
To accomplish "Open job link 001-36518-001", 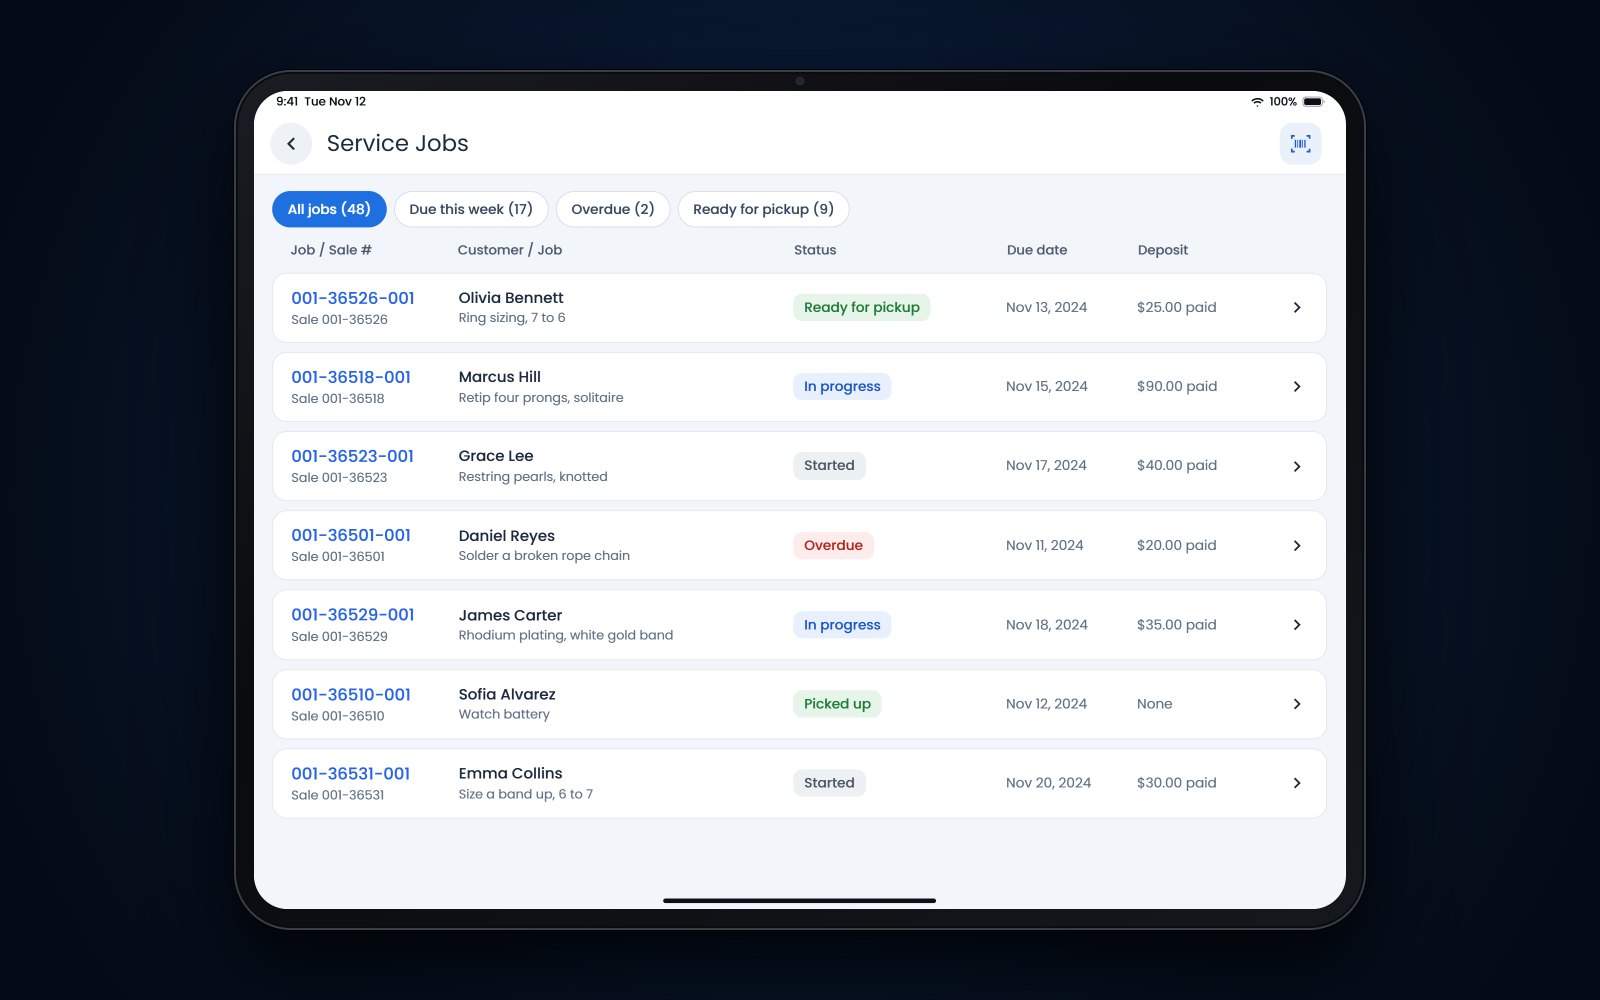I will [x=351, y=377].
